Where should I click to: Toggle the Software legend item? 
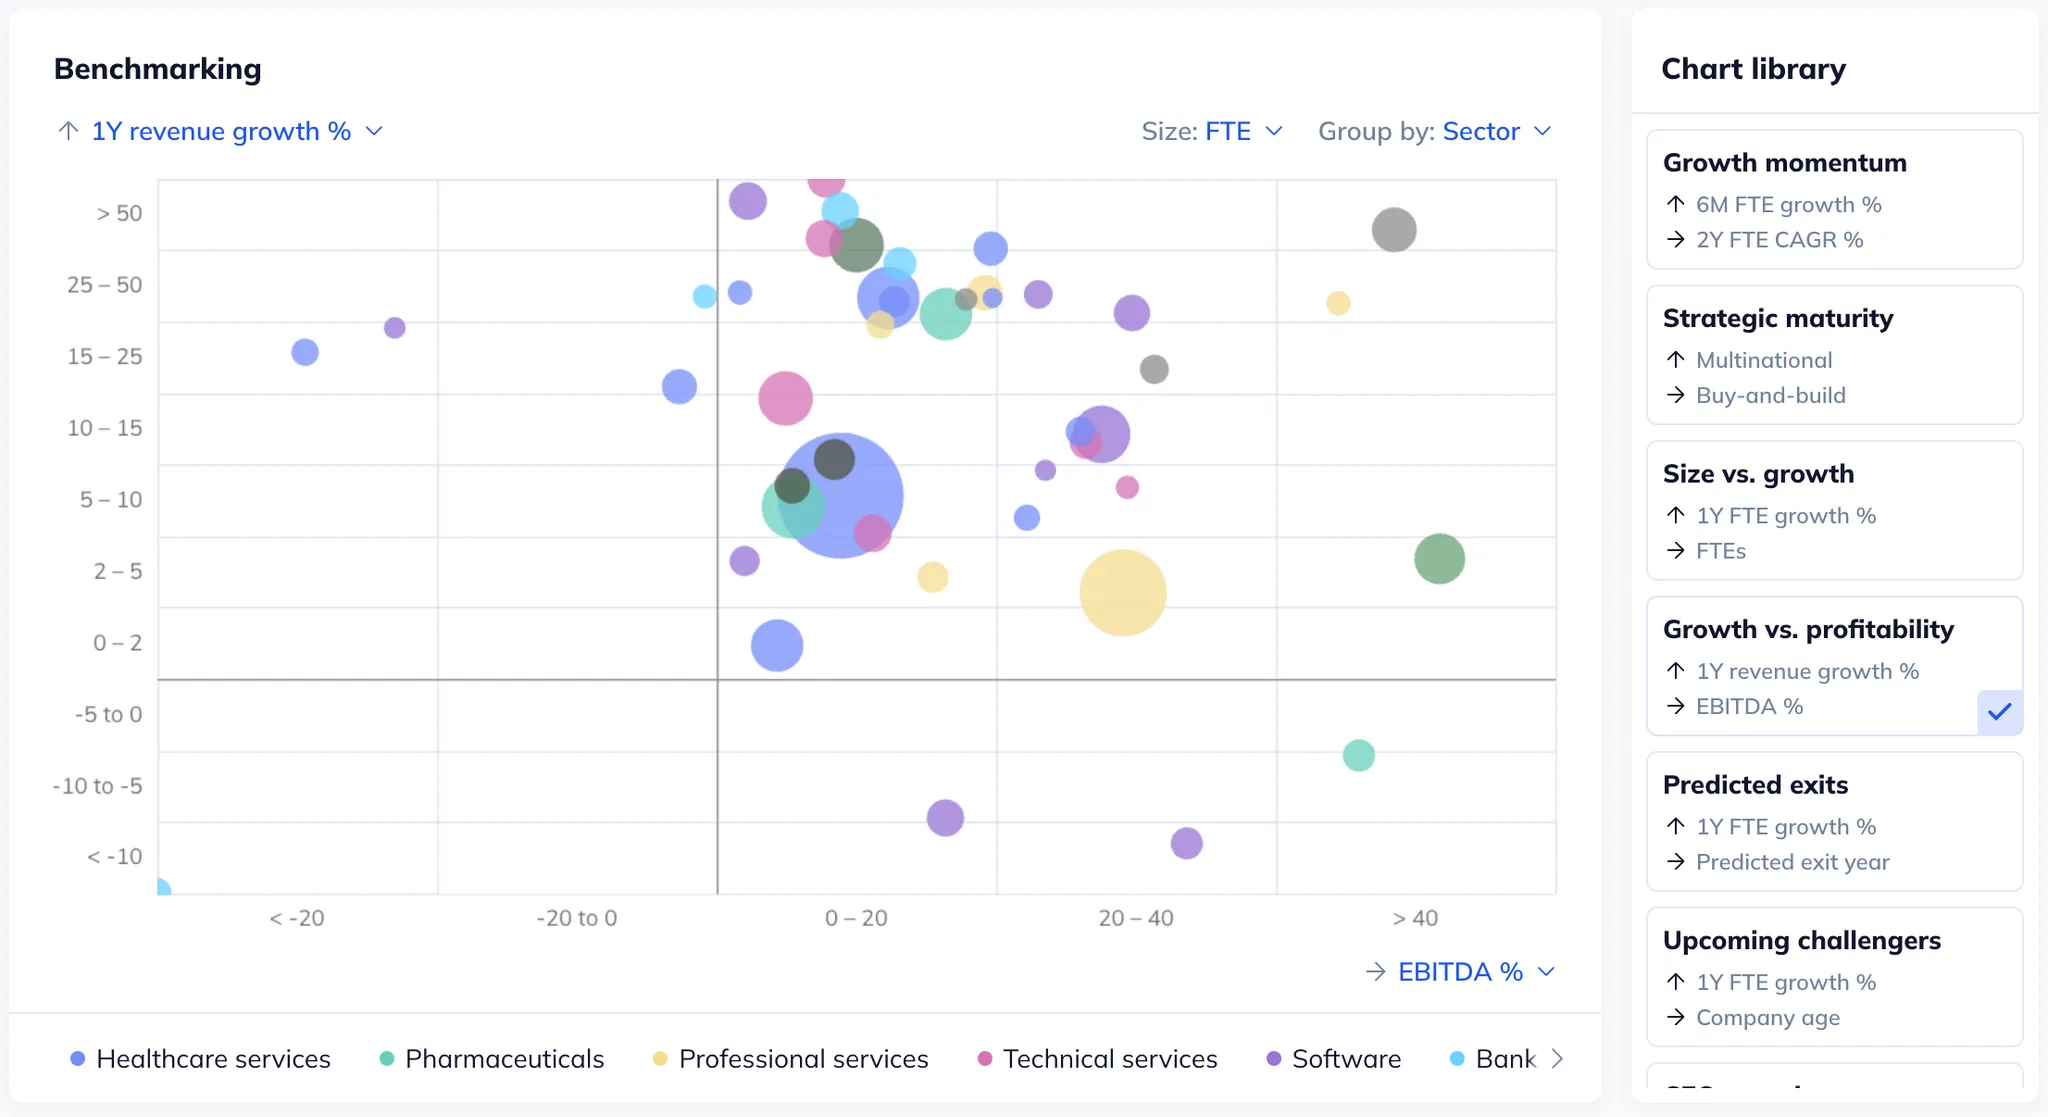tap(1334, 1058)
